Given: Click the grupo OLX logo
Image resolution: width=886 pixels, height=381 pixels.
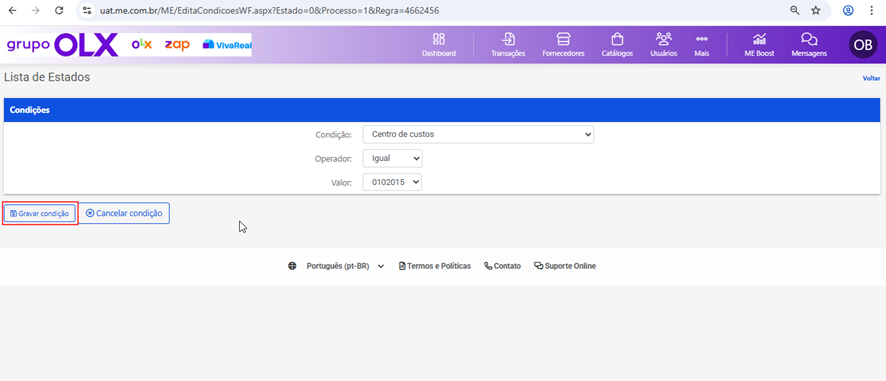Looking at the screenshot, I should click(x=62, y=45).
